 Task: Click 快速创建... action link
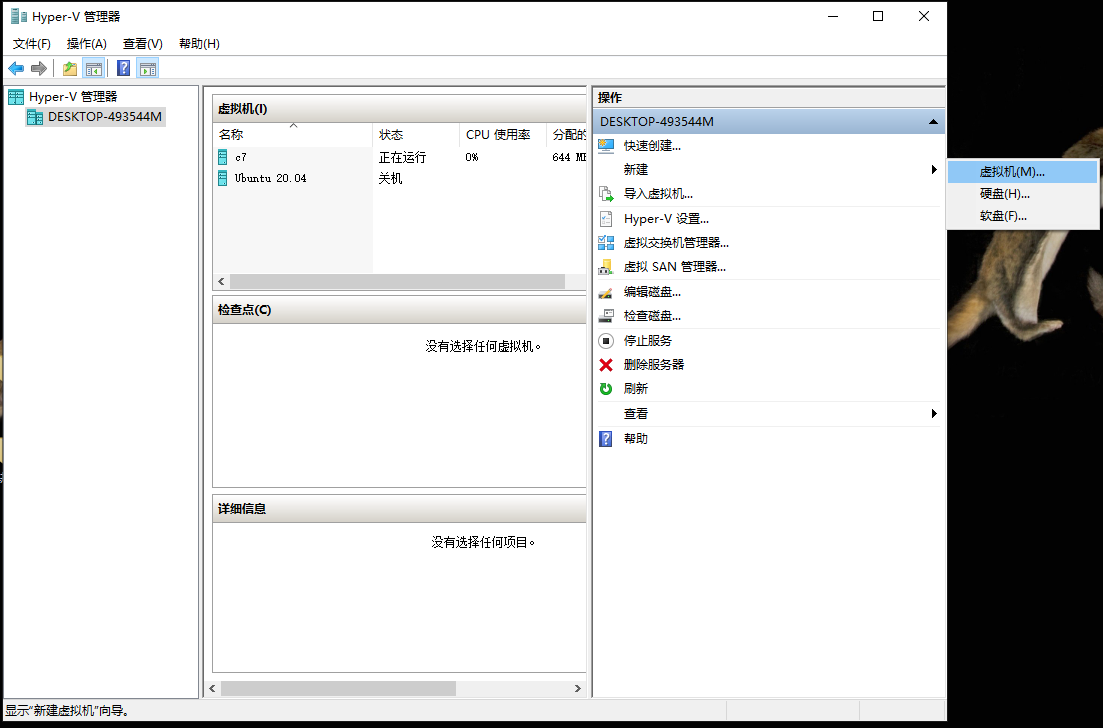coord(652,146)
